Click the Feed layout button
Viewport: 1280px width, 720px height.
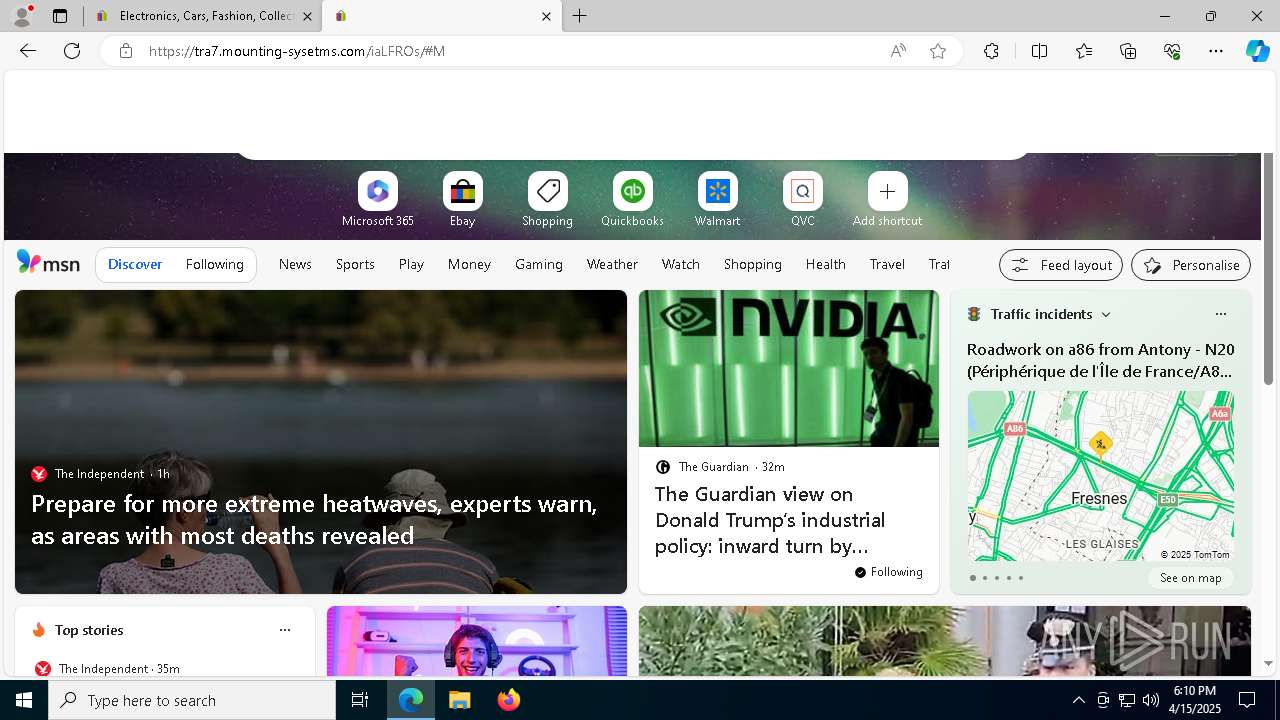point(1061,265)
